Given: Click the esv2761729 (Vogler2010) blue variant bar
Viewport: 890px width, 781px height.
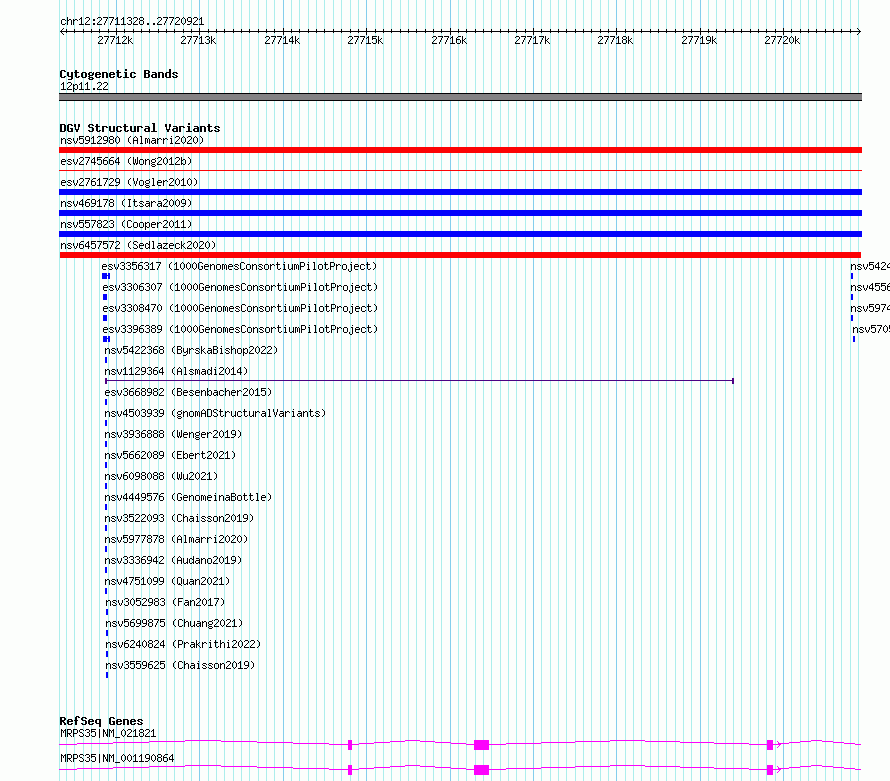Looking at the screenshot, I should click(x=460, y=192).
